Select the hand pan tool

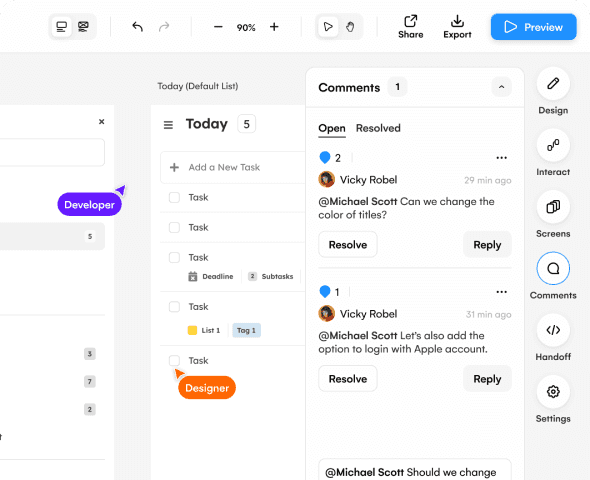pos(350,27)
